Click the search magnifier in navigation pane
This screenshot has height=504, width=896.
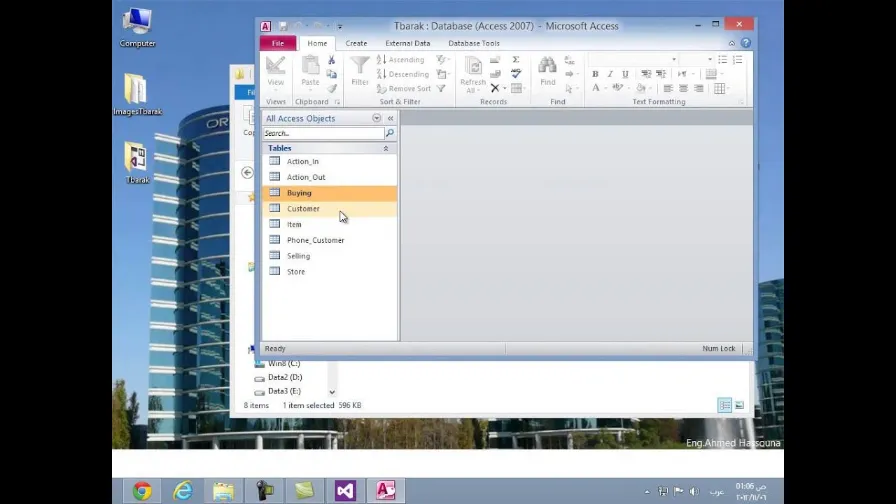[x=390, y=133]
